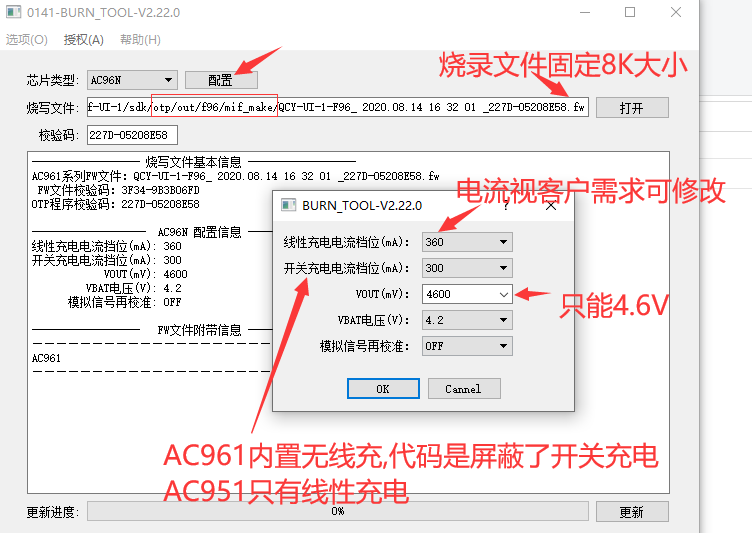Click the AC961 text under FW文件附带信息

(x=46, y=358)
